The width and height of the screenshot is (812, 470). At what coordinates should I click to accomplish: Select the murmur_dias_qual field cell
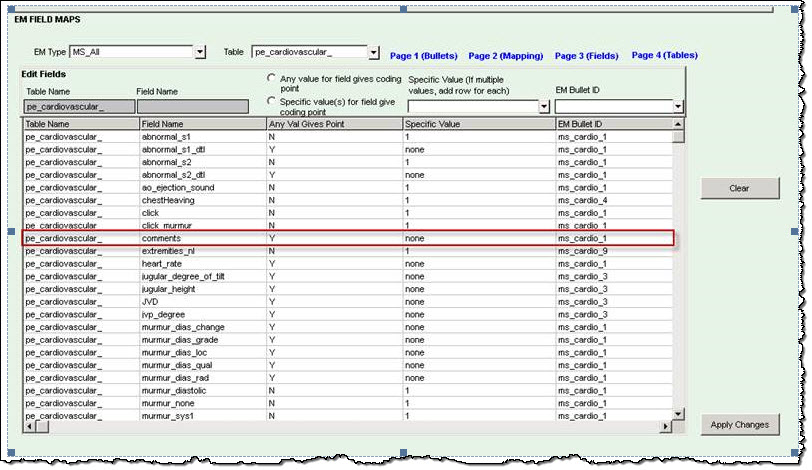(x=203, y=365)
